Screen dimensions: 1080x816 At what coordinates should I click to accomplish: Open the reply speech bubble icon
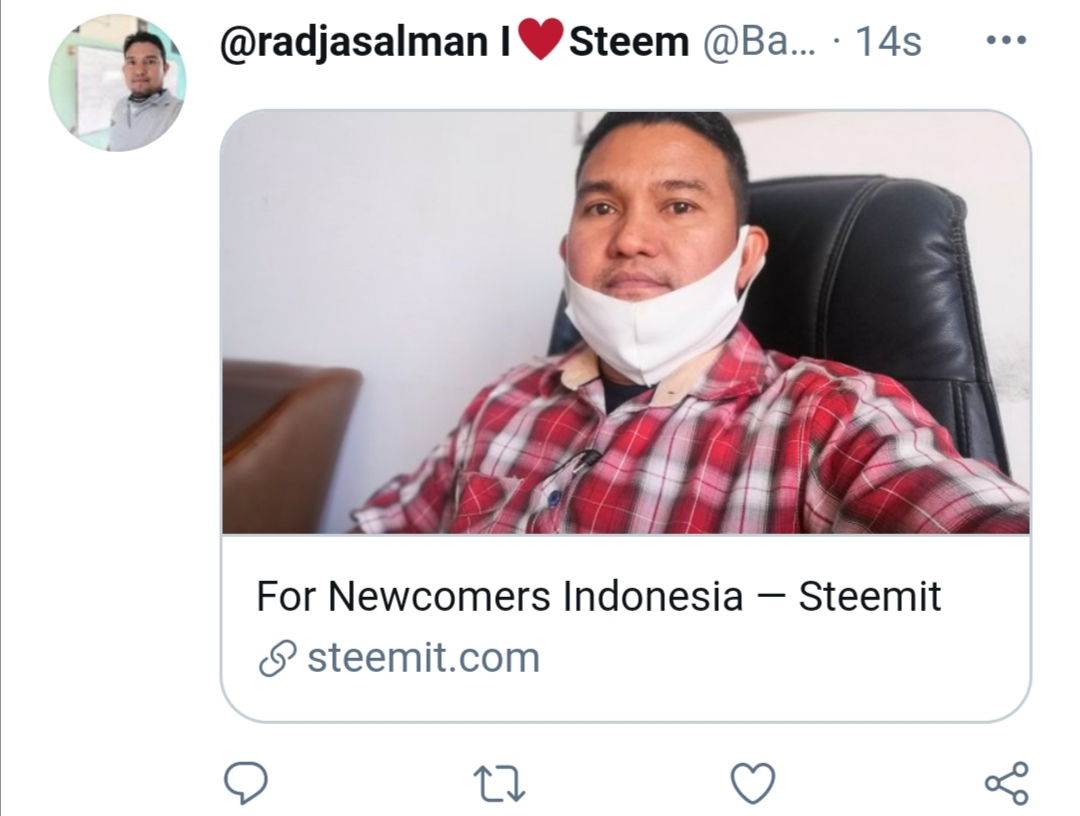(246, 783)
